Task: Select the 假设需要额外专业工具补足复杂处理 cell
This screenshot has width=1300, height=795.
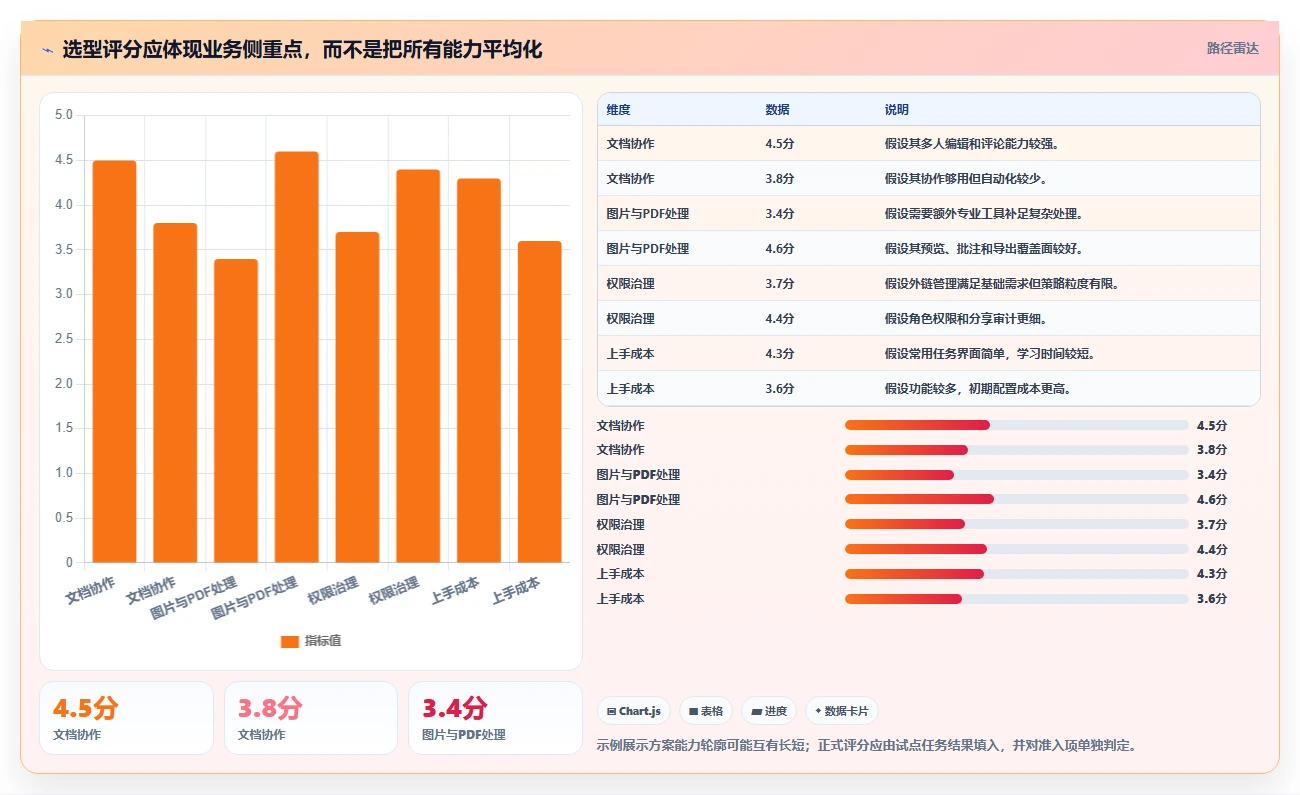Action: click(1068, 214)
